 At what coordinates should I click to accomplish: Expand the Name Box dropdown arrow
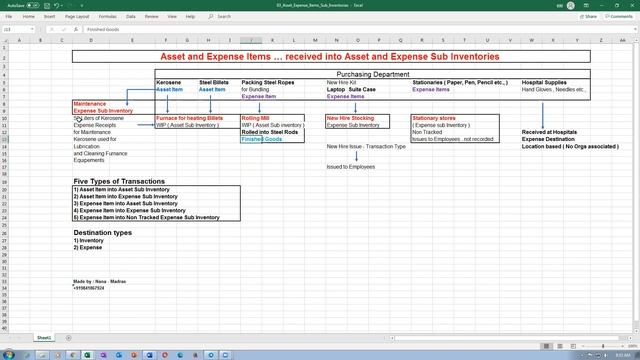(32, 29)
